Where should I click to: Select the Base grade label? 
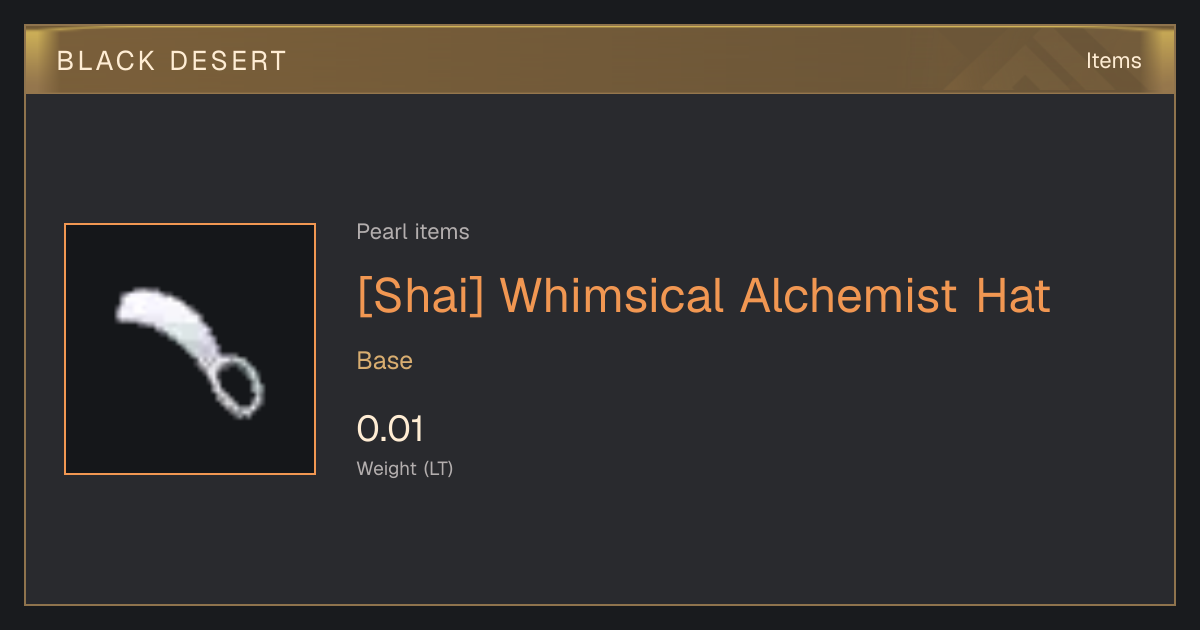coord(385,361)
